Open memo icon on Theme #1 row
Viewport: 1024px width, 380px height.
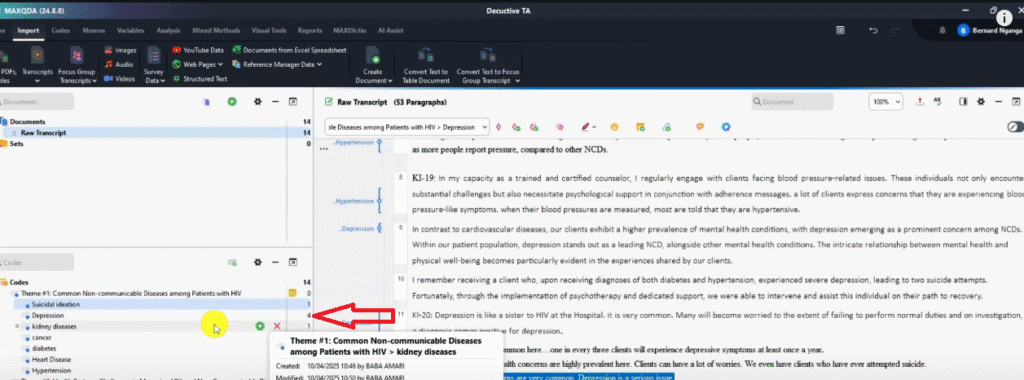pyautogui.click(x=293, y=293)
